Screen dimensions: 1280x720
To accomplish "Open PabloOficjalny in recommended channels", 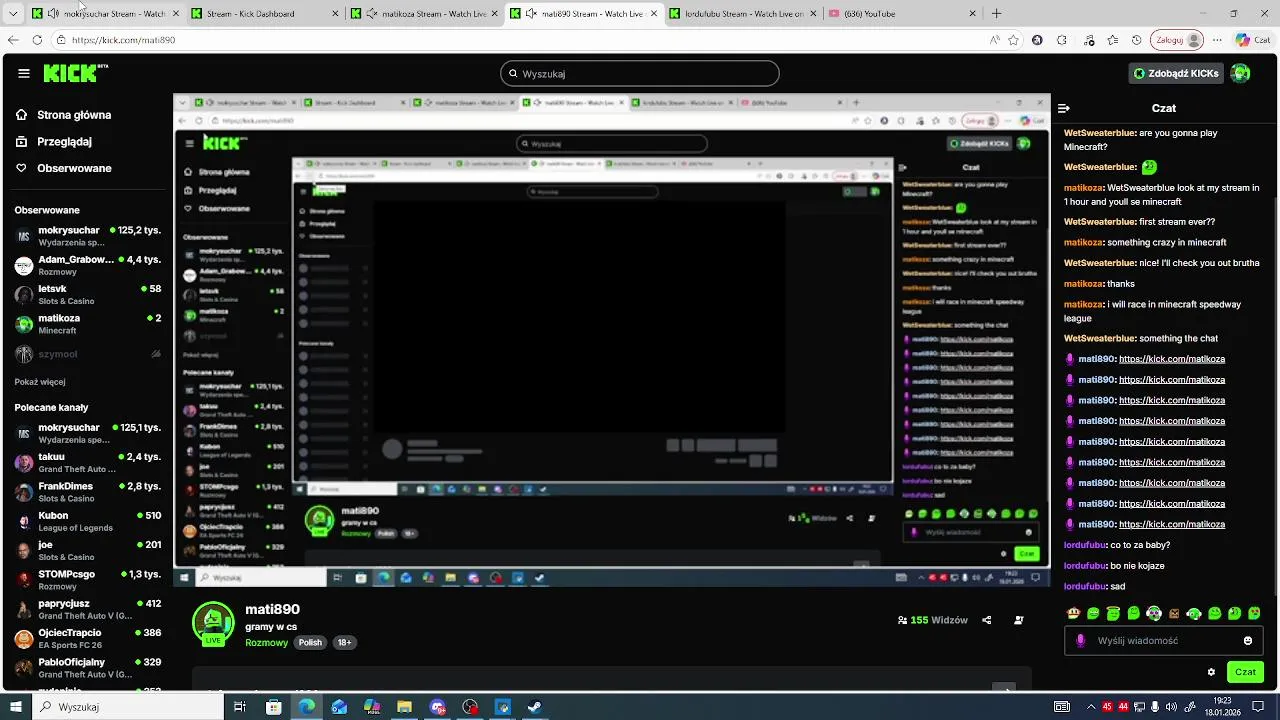I will pos(87,667).
